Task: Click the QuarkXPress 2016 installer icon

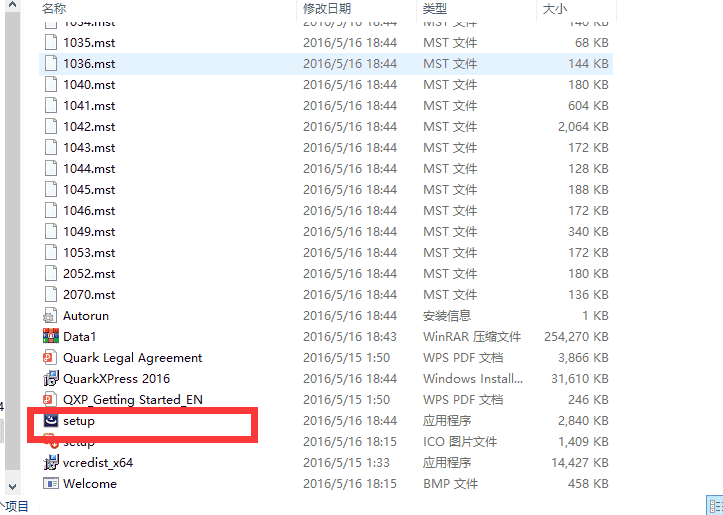Action: click(51, 378)
